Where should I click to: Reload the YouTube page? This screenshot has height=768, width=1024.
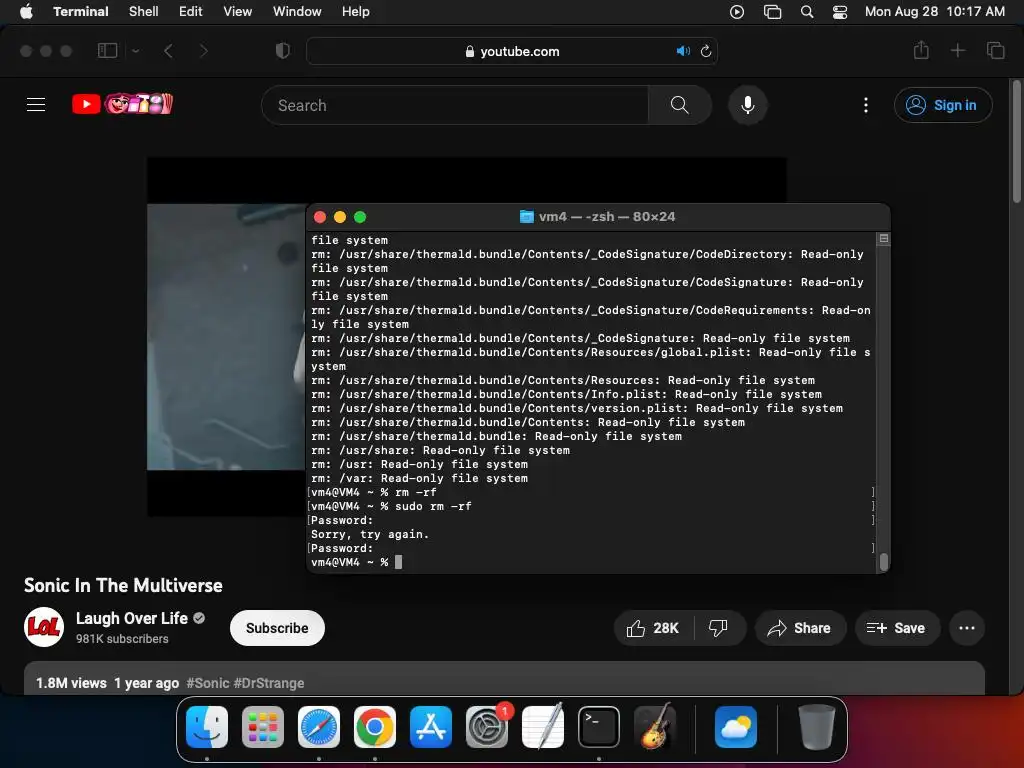click(706, 51)
